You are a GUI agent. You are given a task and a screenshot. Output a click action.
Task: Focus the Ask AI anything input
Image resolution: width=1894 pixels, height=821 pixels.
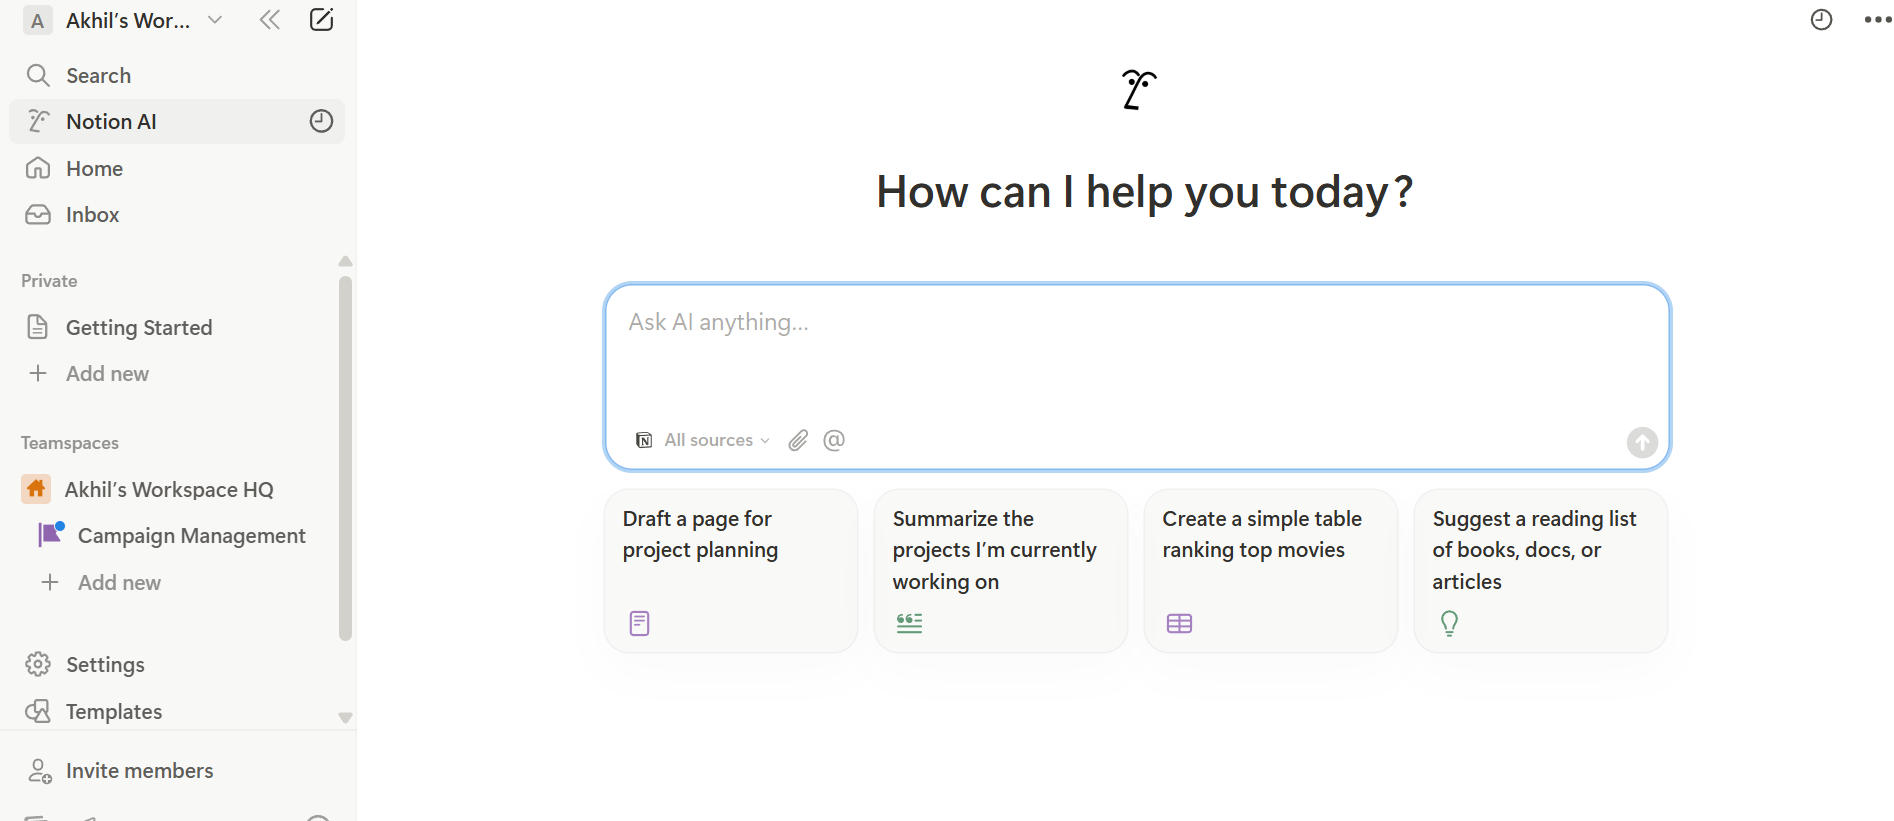pos(1137,350)
